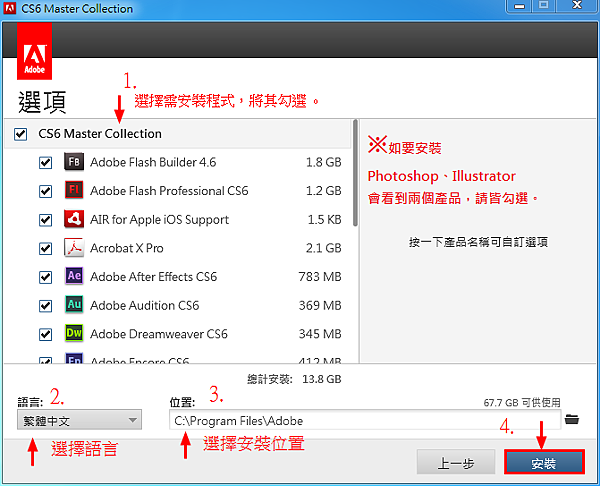Click the 1.8 GB size value
Image resolution: width=600 pixels, height=486 pixels.
[x=323, y=162]
